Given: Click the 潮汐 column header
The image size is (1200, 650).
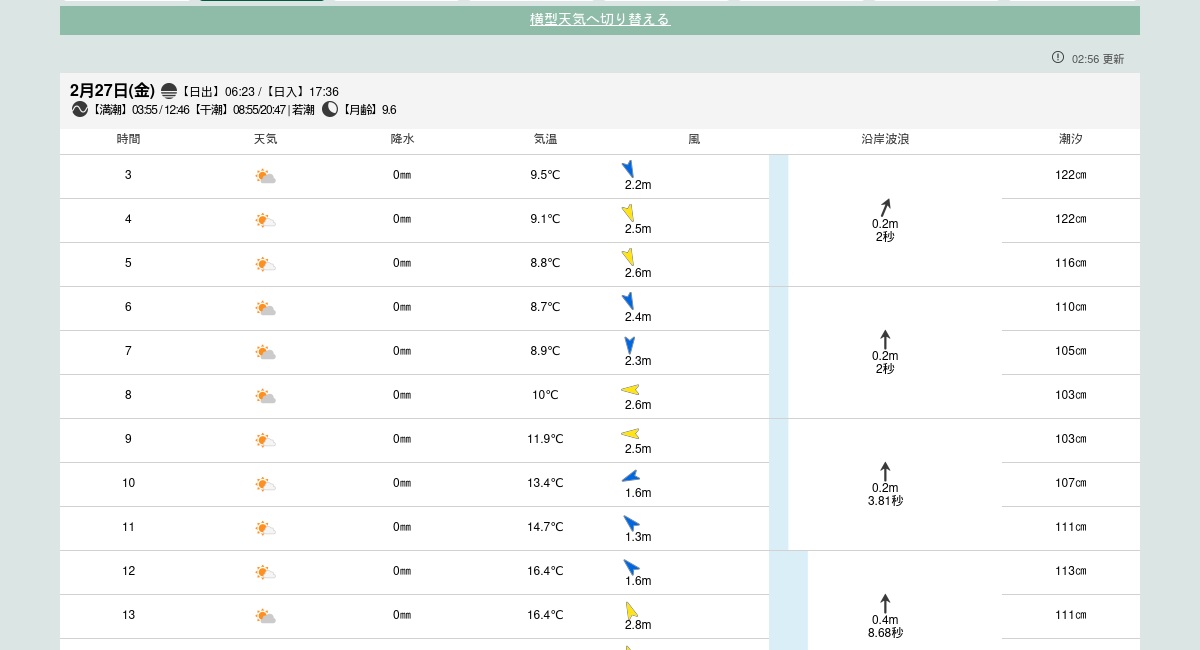Looking at the screenshot, I should tap(1070, 139).
